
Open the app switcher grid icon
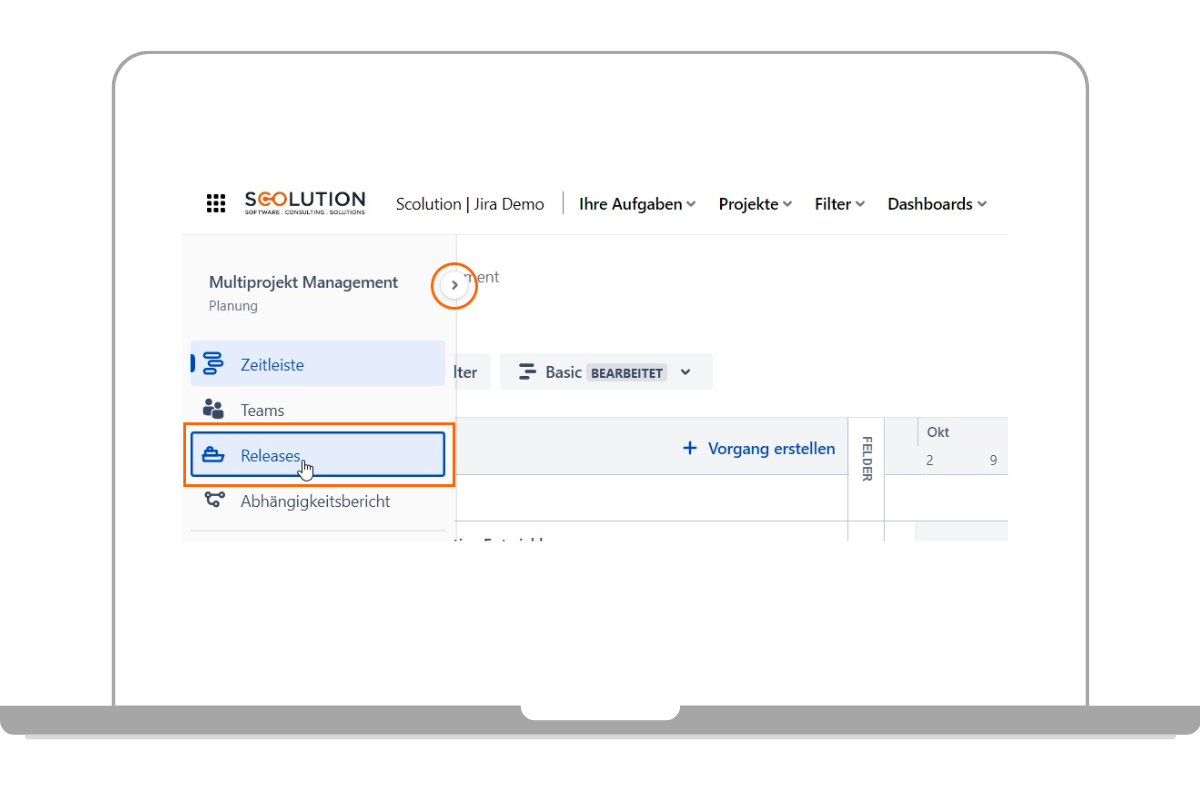click(x=216, y=204)
